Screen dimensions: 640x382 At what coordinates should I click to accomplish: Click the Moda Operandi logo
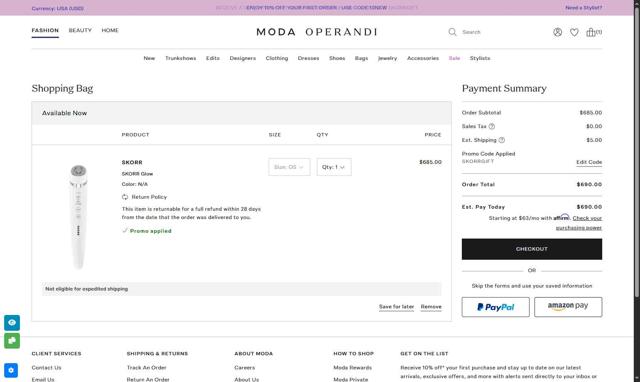[316, 32]
